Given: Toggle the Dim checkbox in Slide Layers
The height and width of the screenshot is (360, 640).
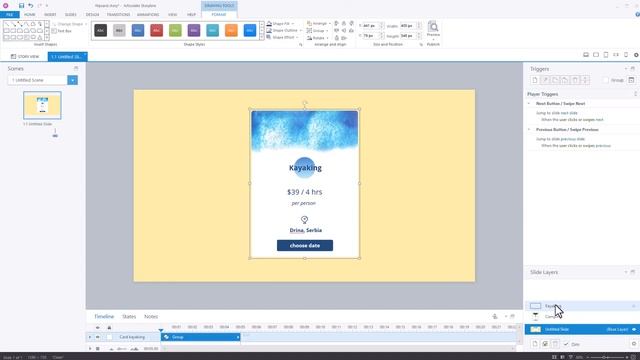Looking at the screenshot, I should click(x=566, y=344).
